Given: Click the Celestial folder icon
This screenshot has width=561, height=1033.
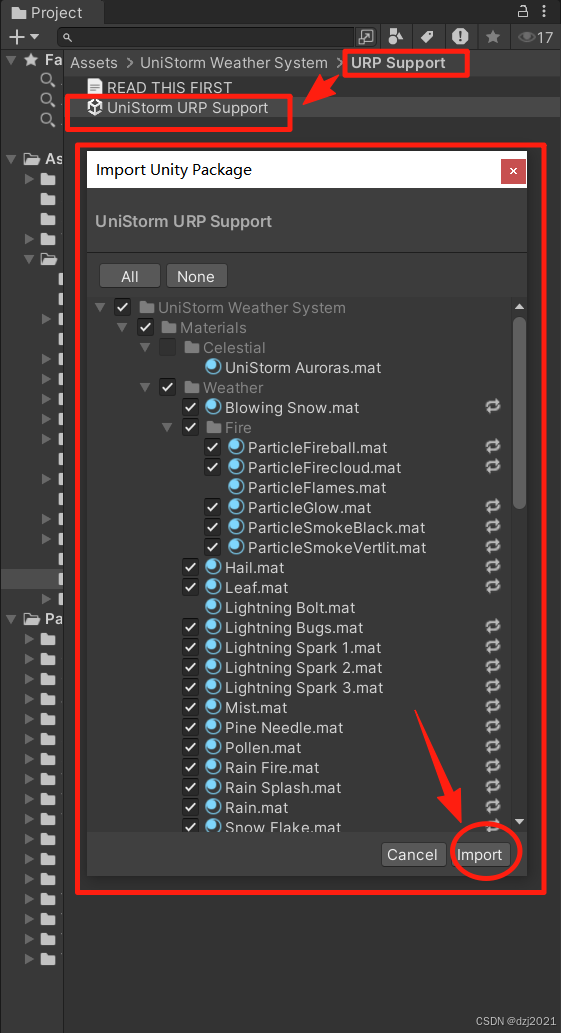Looking at the screenshot, I should coord(192,347).
